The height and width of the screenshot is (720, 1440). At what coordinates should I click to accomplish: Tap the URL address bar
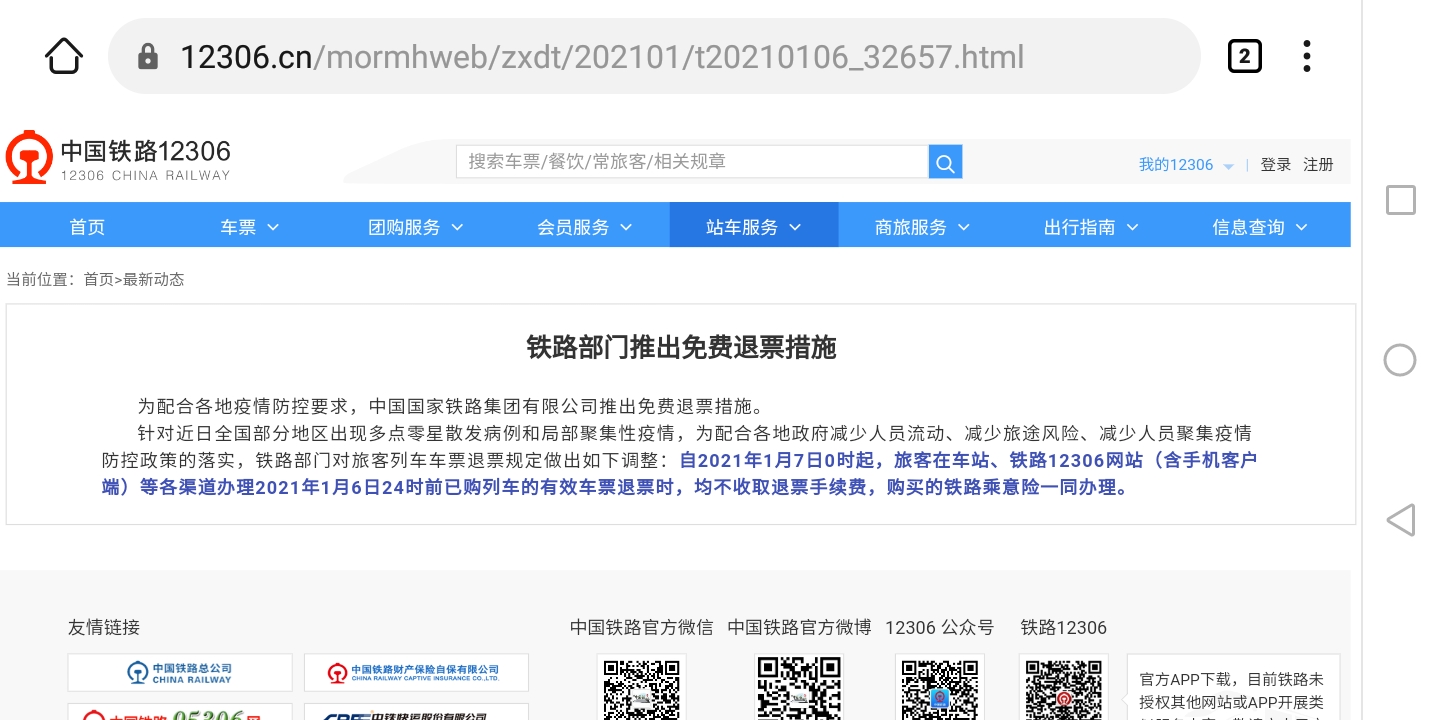click(654, 56)
